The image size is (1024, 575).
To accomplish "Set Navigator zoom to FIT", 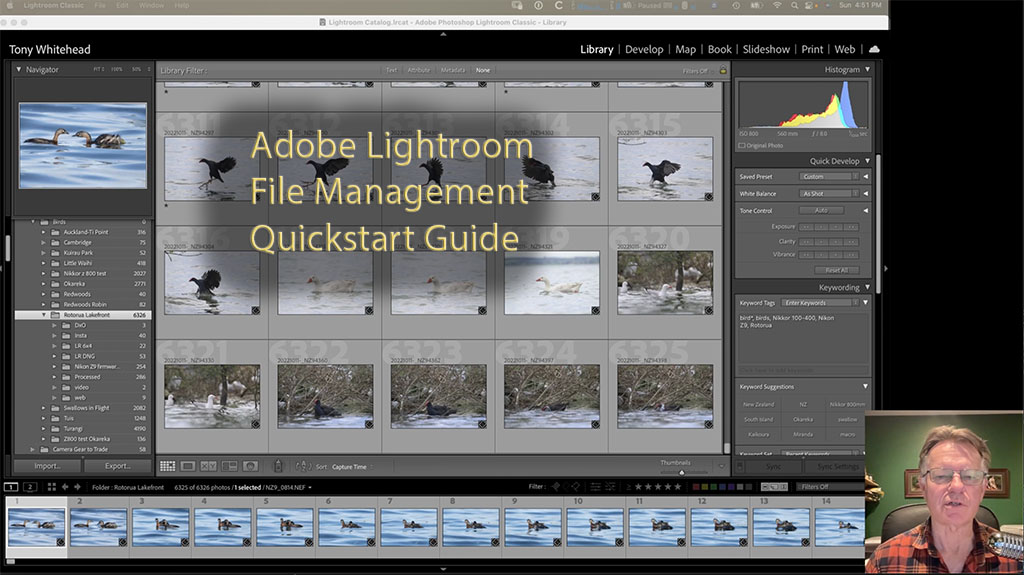I will pyautogui.click(x=97, y=69).
